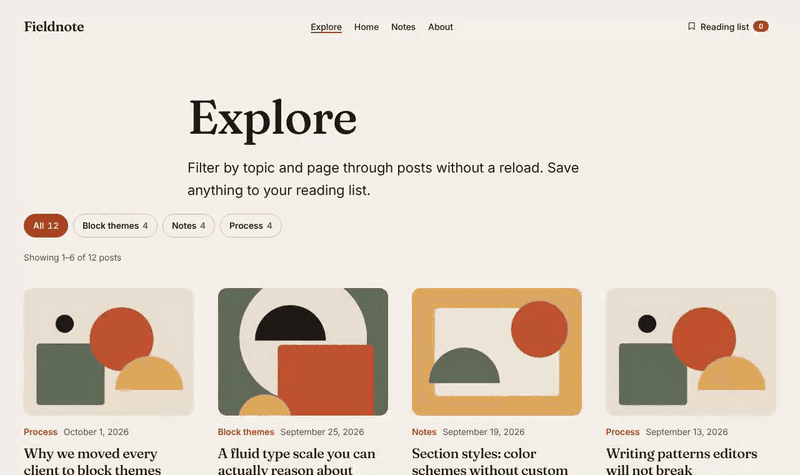
Task: Click the Reading list bookmark icon
Action: [x=691, y=26]
